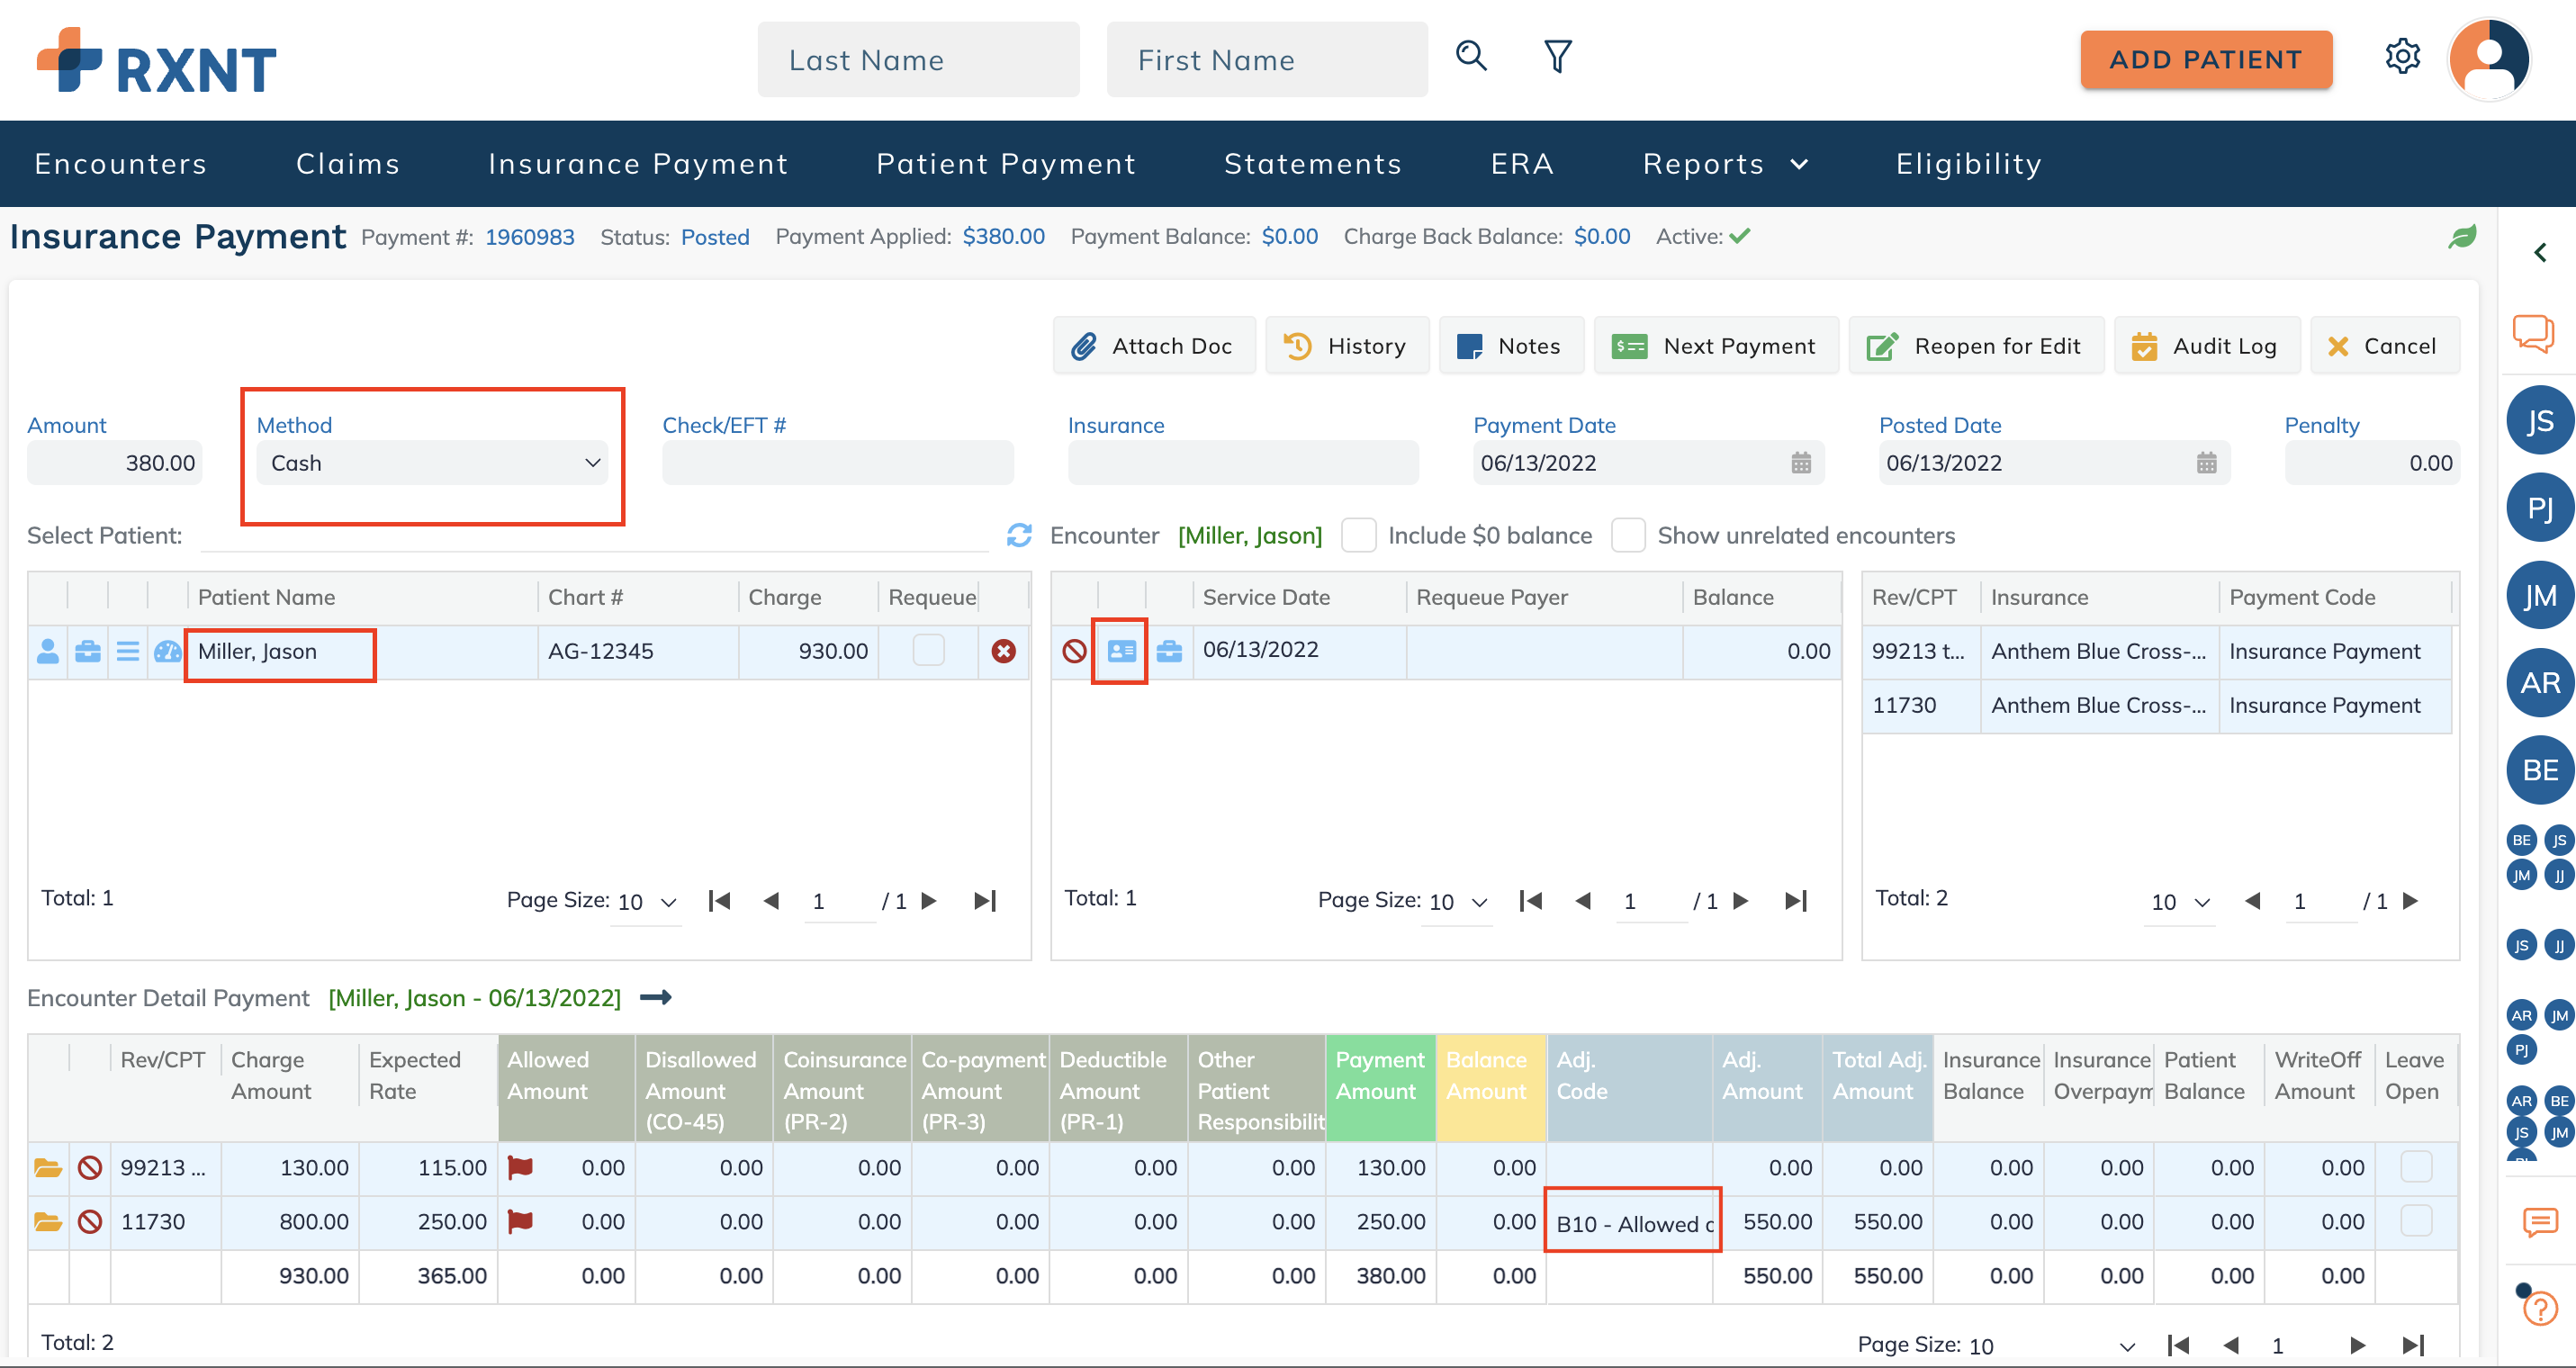Click the dashboard gauge icon for Miller, Jason
Screen dimensions: 2576x1368
point(167,651)
